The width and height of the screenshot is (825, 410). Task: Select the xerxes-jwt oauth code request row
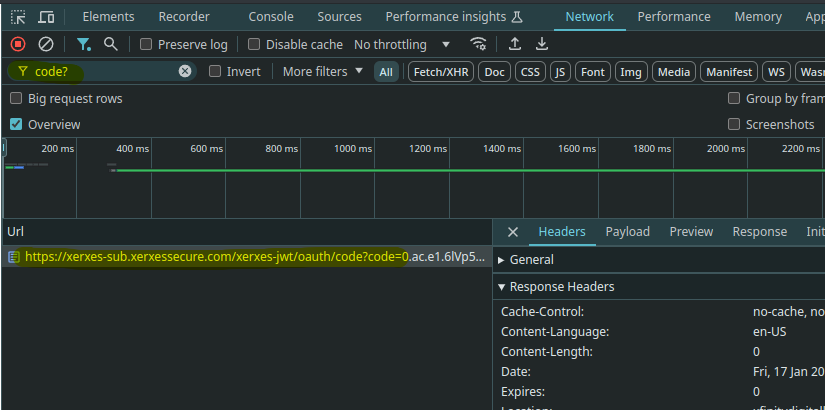247,257
